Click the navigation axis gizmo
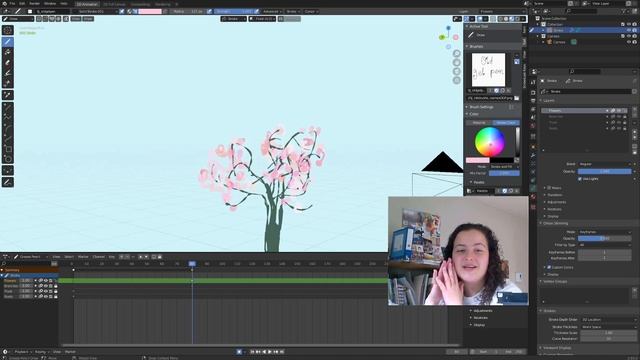Image resolution: width=640 pixels, height=360 pixels. click(x=449, y=37)
